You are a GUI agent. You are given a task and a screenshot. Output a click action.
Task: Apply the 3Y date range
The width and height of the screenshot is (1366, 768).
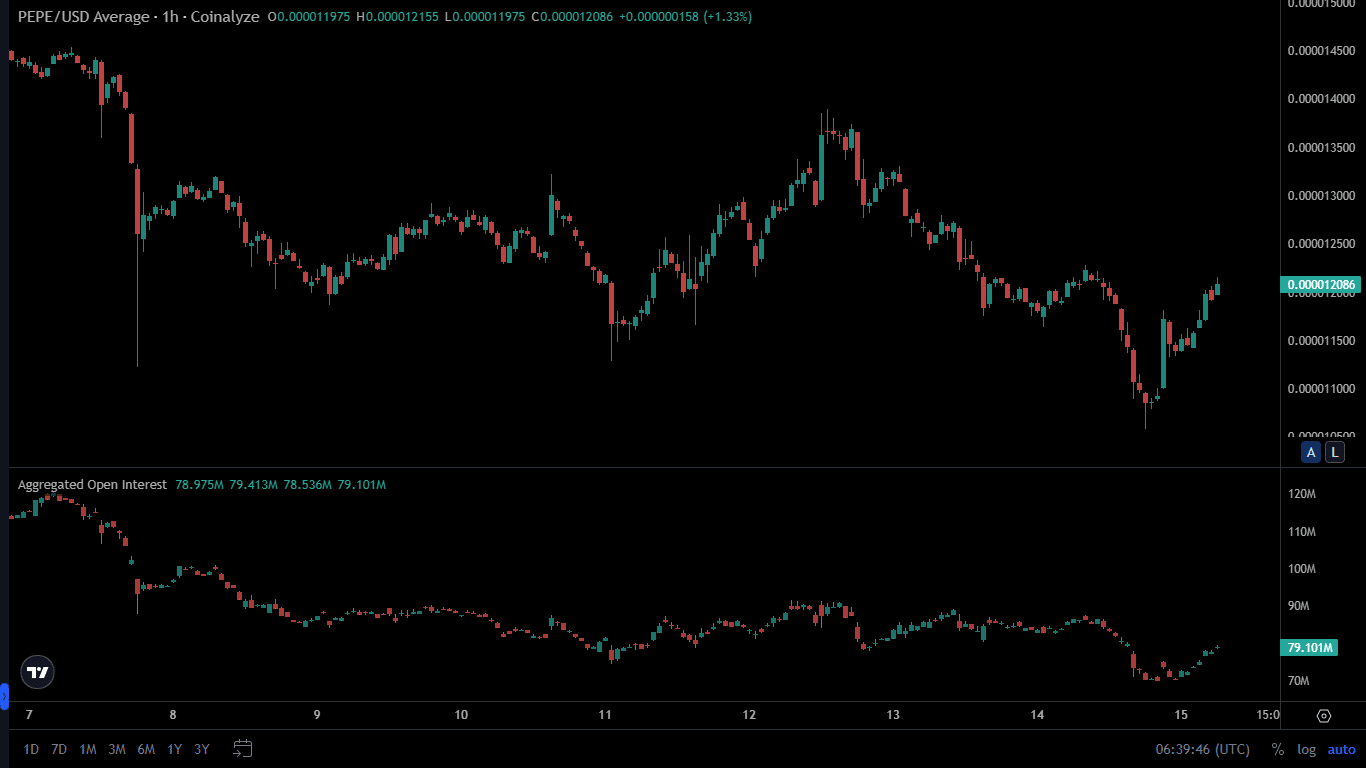(199, 748)
